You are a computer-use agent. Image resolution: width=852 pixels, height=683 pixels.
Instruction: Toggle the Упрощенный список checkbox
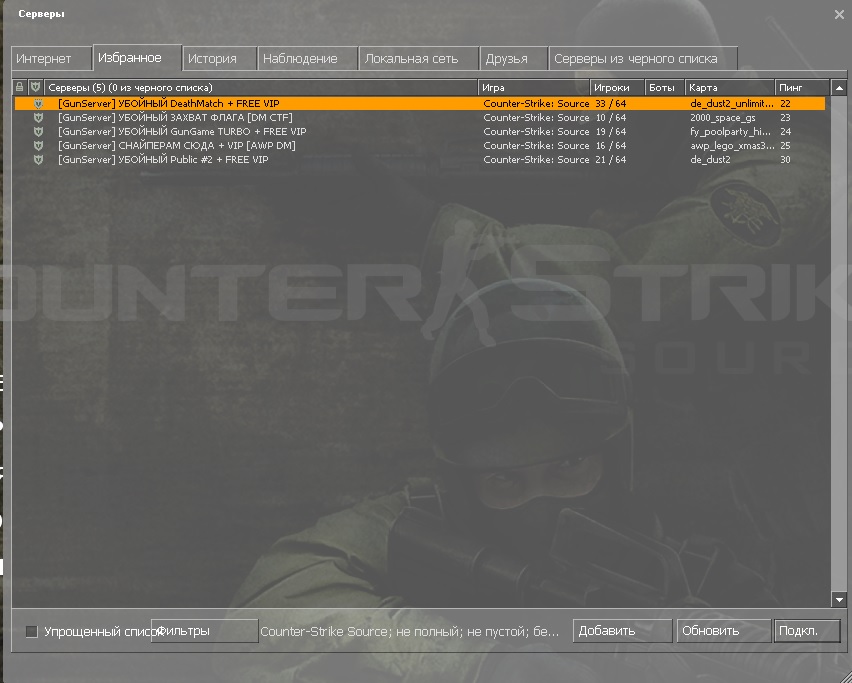click(x=31, y=631)
